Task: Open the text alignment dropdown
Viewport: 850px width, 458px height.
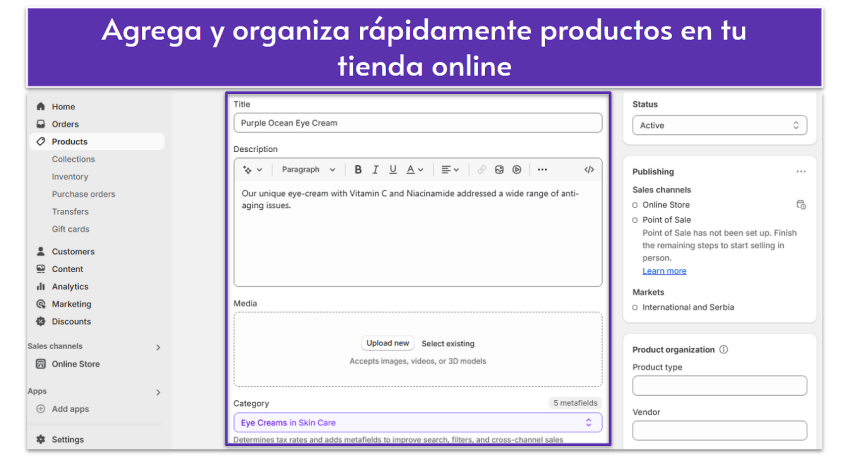Action: pos(450,170)
